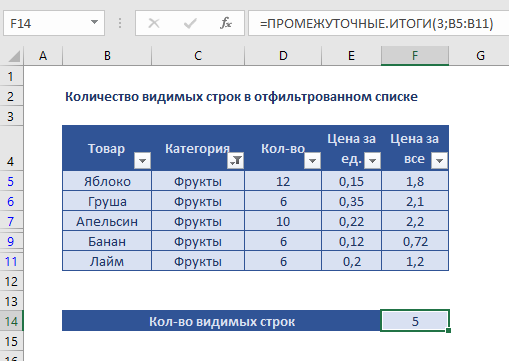Select column B header
The height and width of the screenshot is (361, 509).
107,56
